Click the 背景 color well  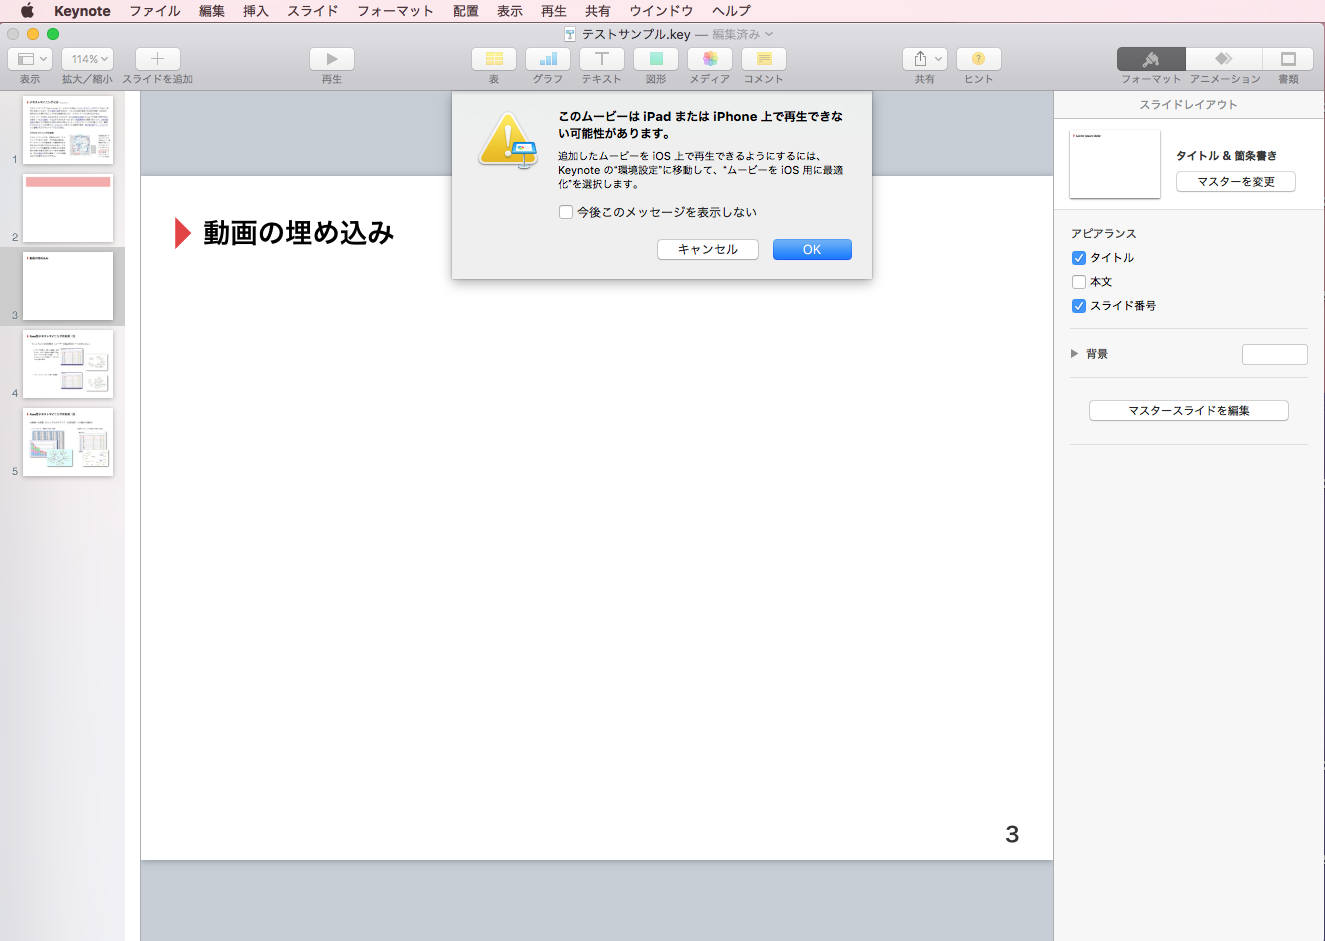[1274, 354]
